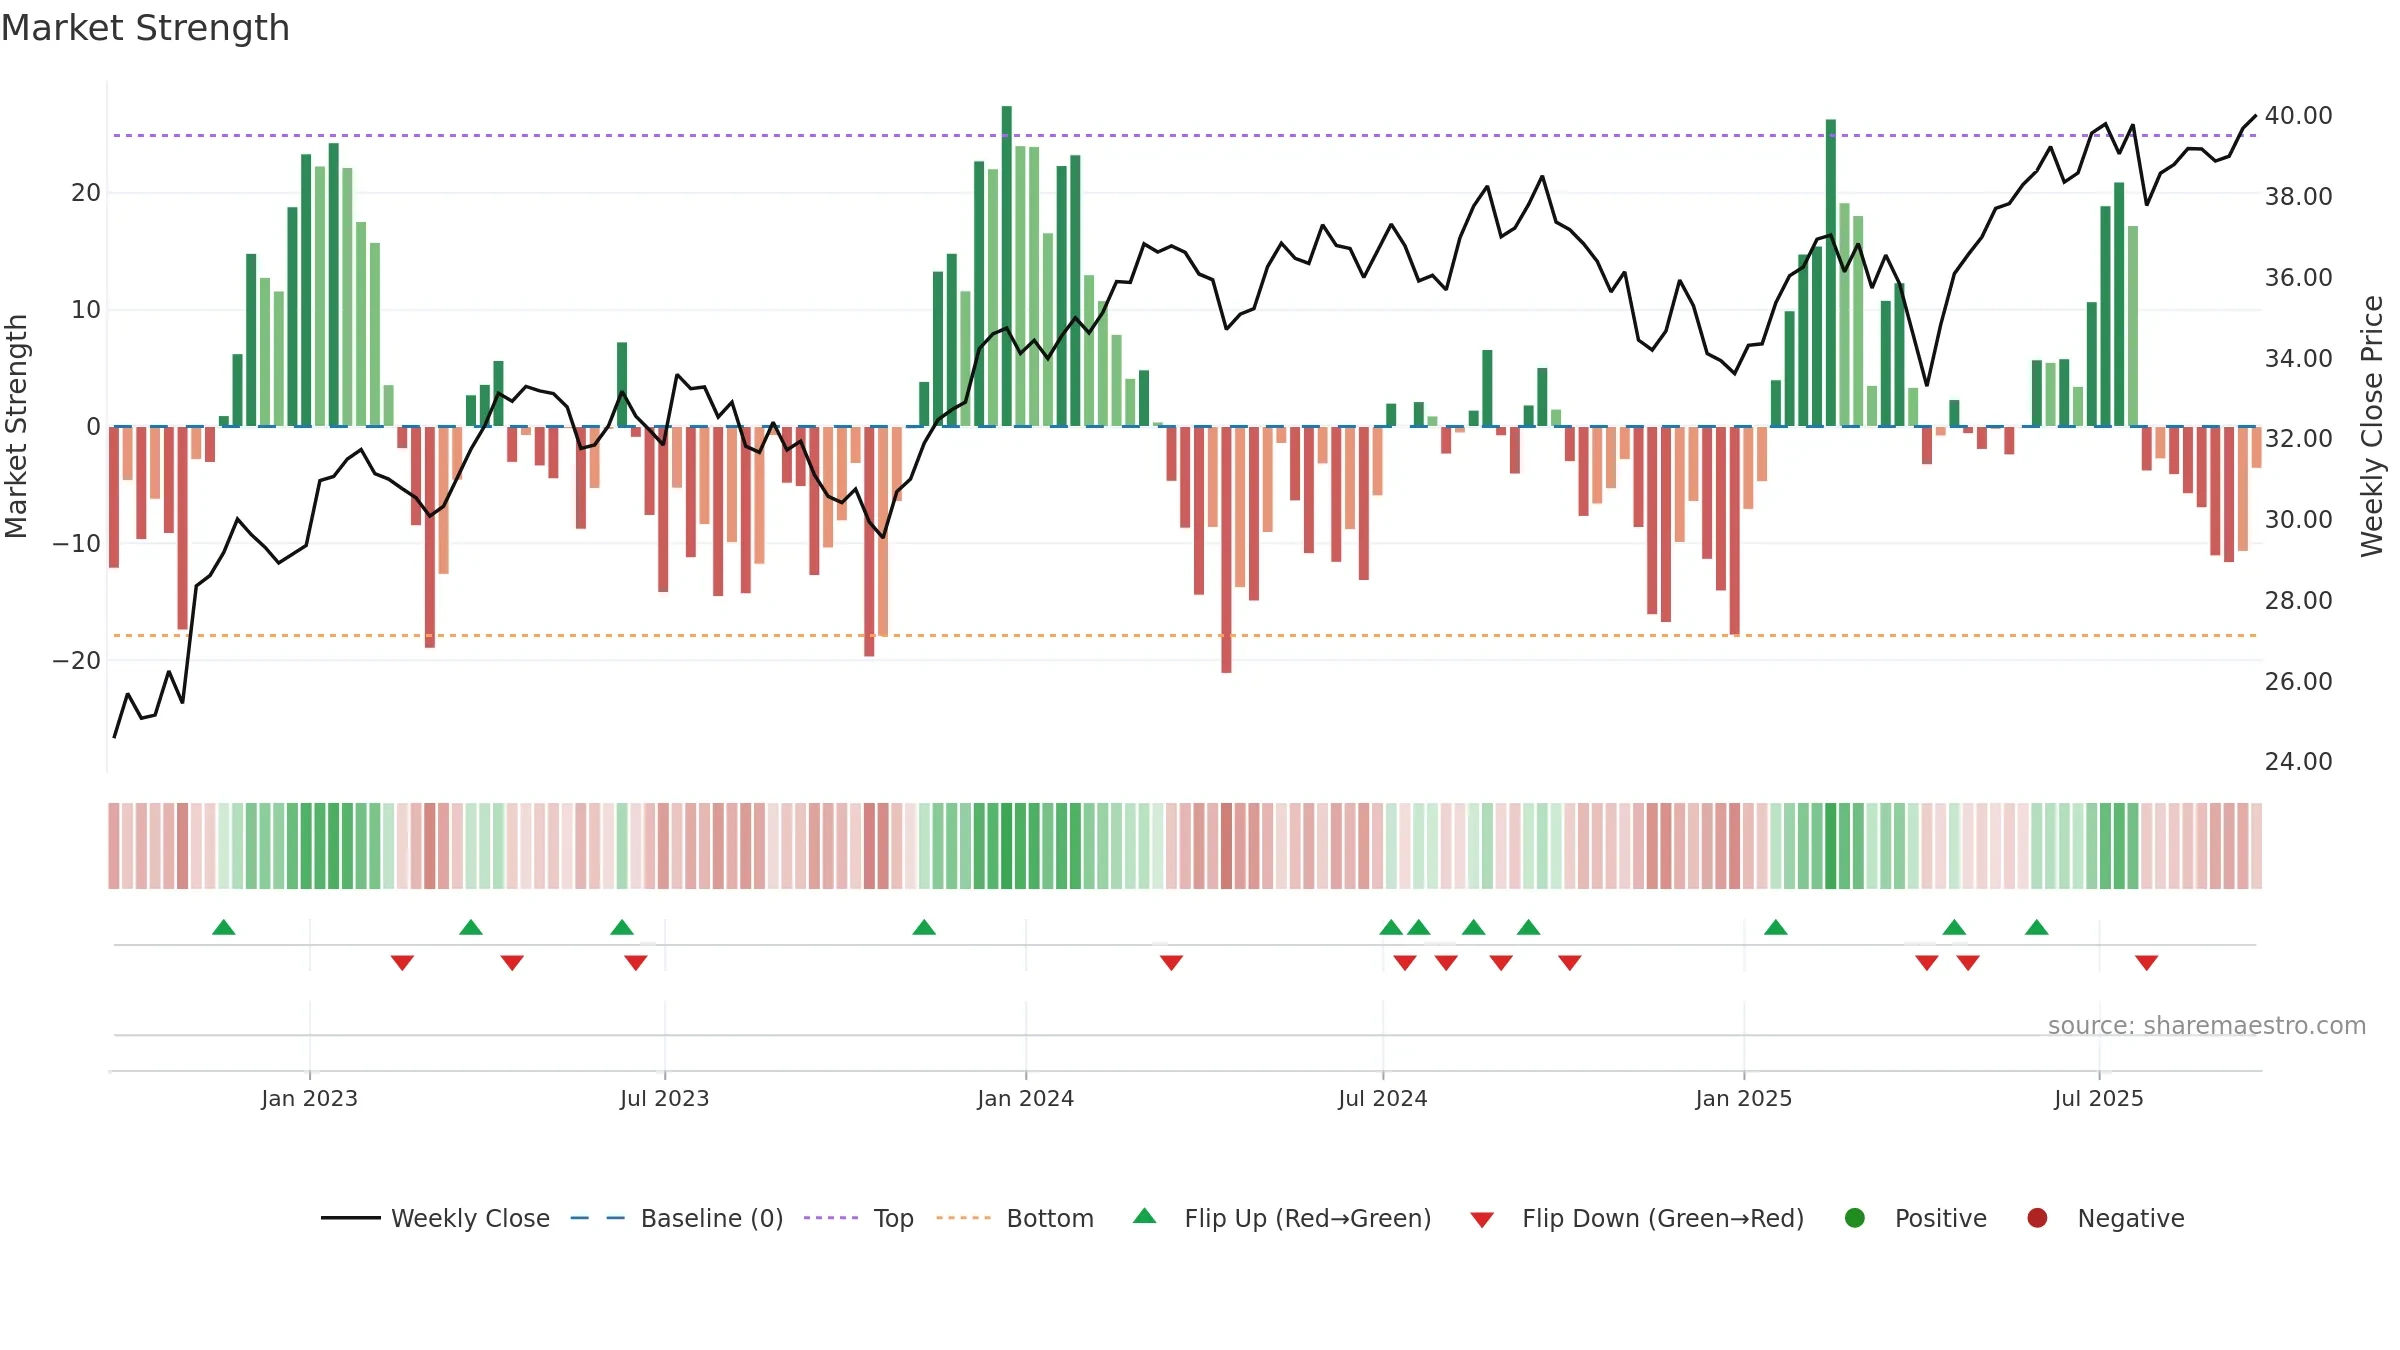Toggle the Baseline (0) legend label

tap(712, 1218)
